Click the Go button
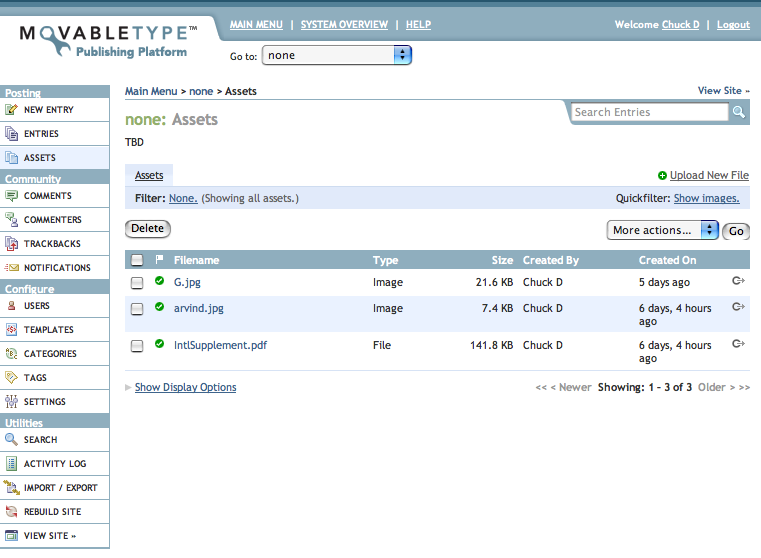The width and height of the screenshot is (761, 558). (x=736, y=231)
